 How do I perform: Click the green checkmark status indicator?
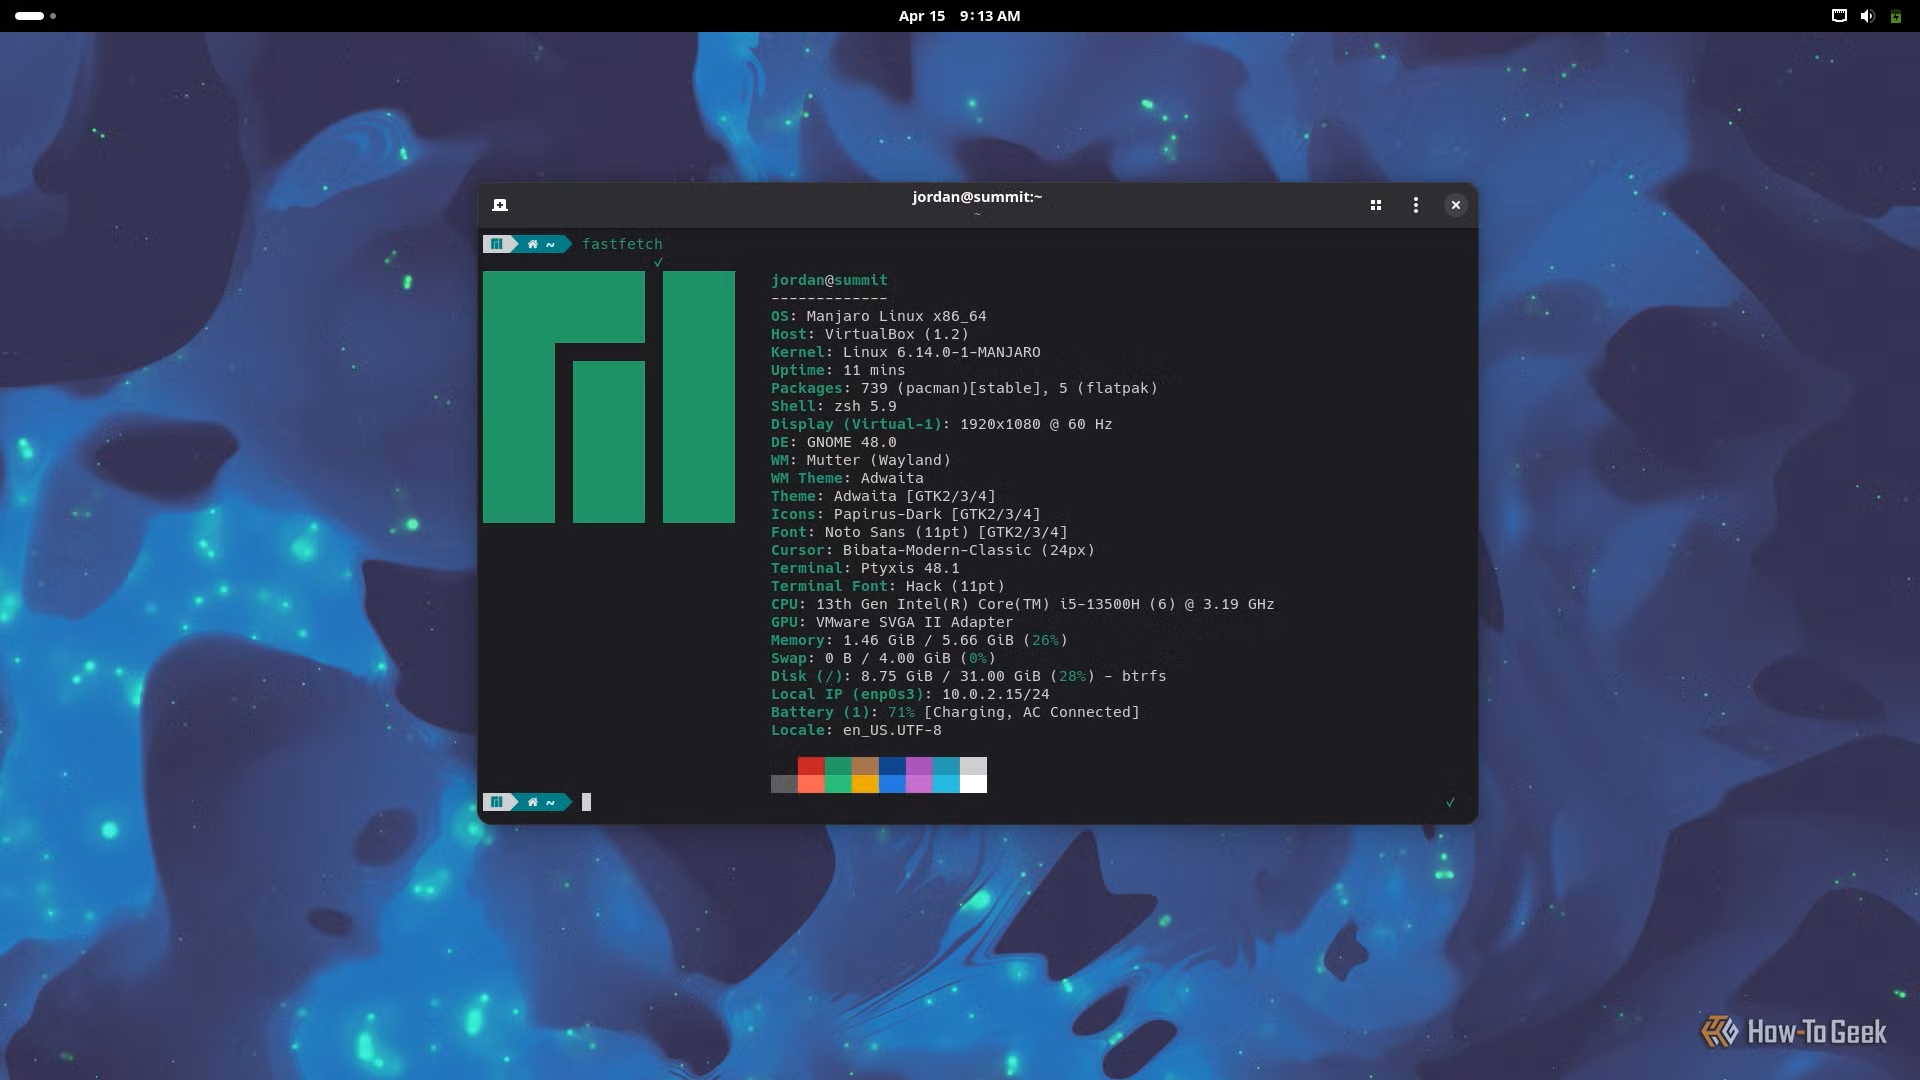coord(659,262)
